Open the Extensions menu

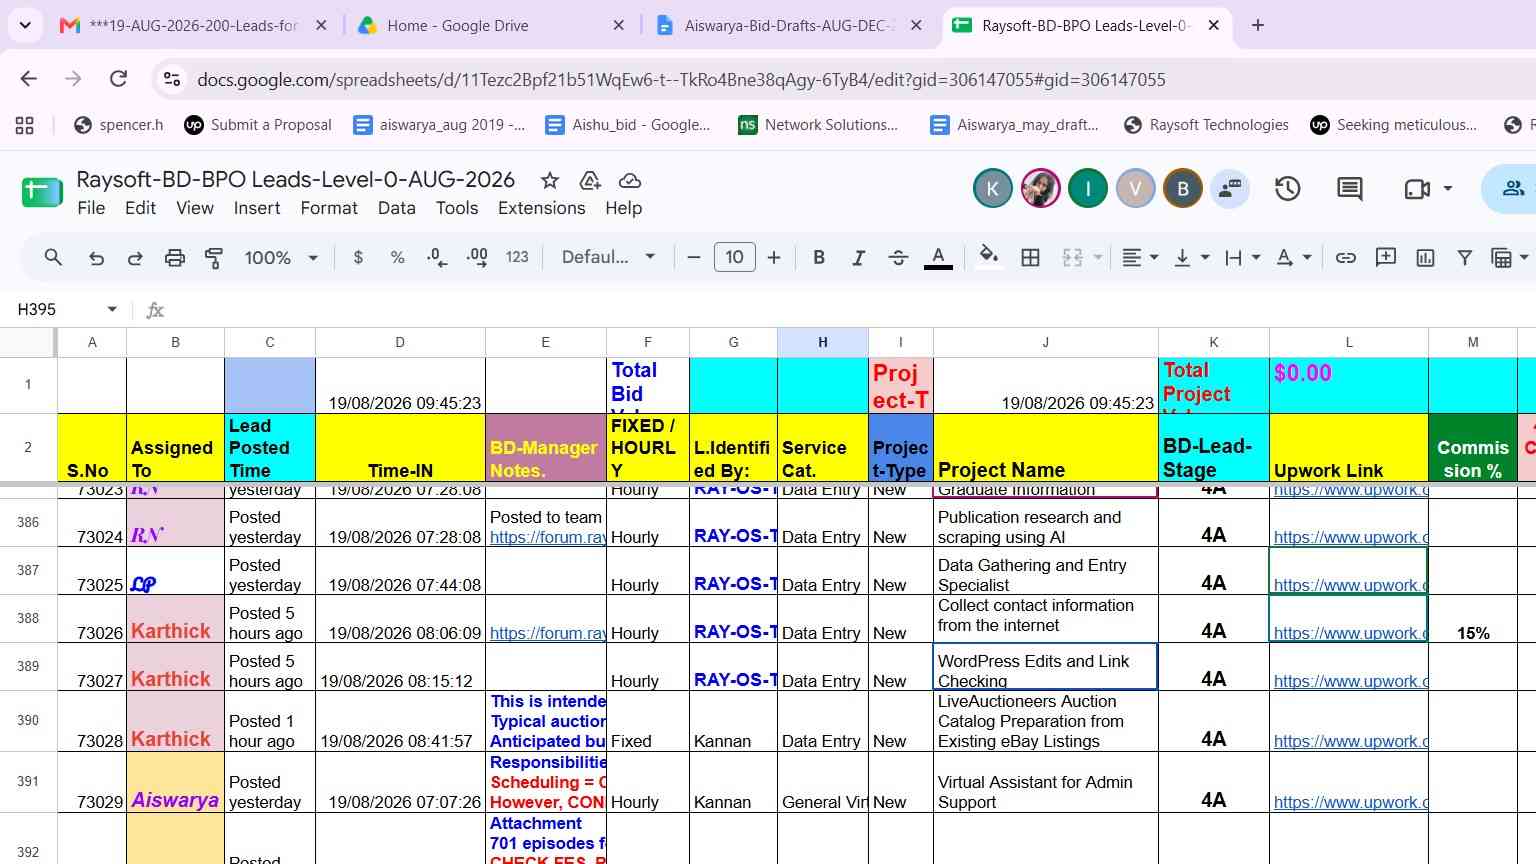pos(541,208)
